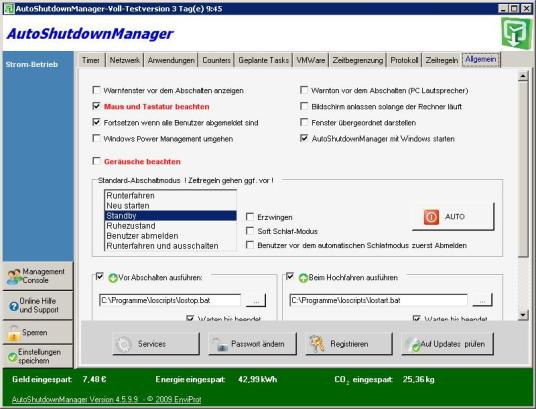Click the Passwort ändern button
The image size is (536, 409).
pos(252,344)
